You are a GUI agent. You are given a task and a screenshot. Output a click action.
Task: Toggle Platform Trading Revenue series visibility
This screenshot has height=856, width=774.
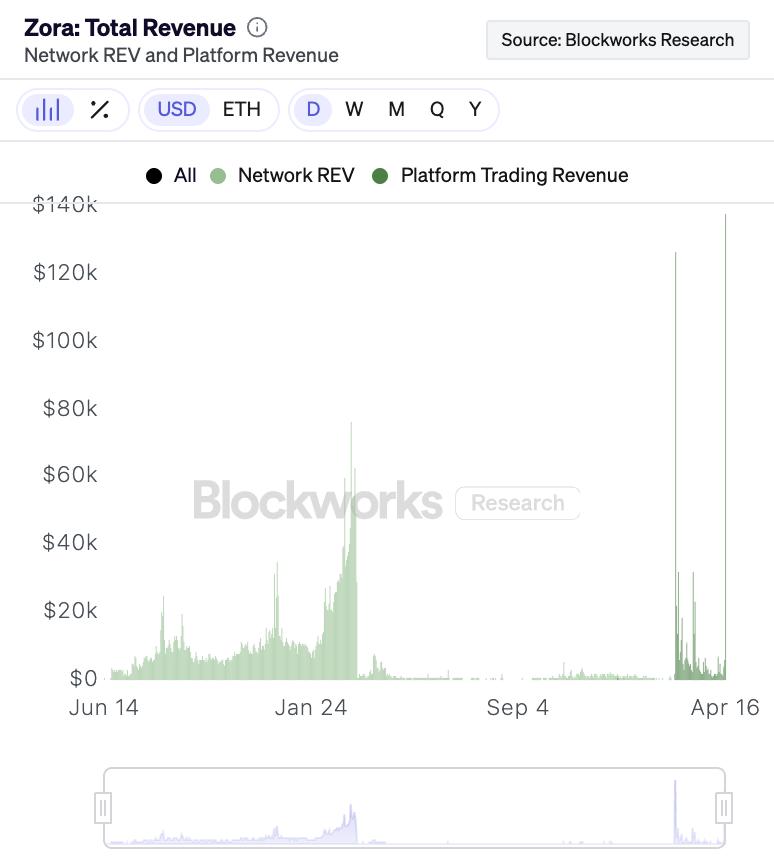pos(514,176)
